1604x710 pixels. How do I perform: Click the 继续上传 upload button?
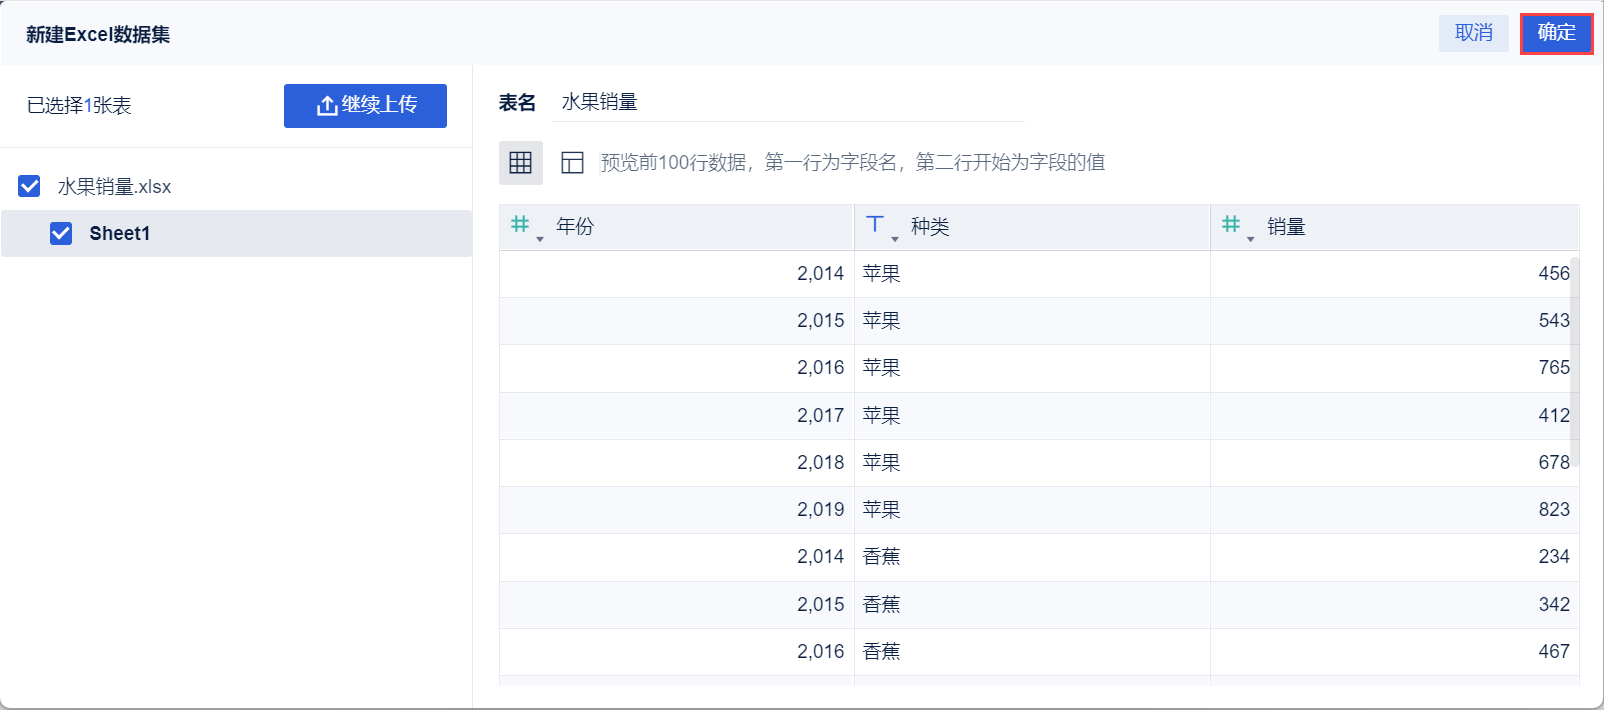click(365, 106)
